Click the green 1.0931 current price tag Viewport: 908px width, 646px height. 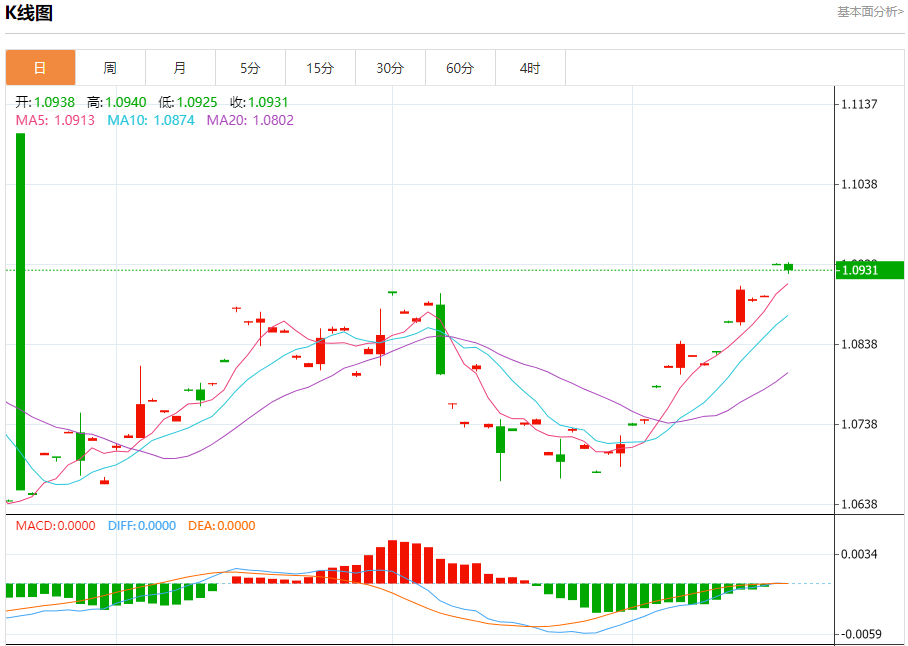point(869,270)
